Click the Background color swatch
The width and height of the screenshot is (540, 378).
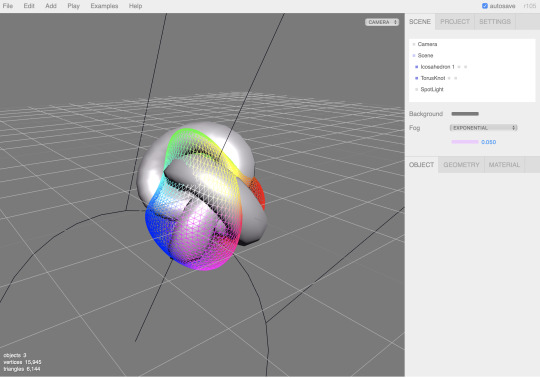click(x=465, y=114)
